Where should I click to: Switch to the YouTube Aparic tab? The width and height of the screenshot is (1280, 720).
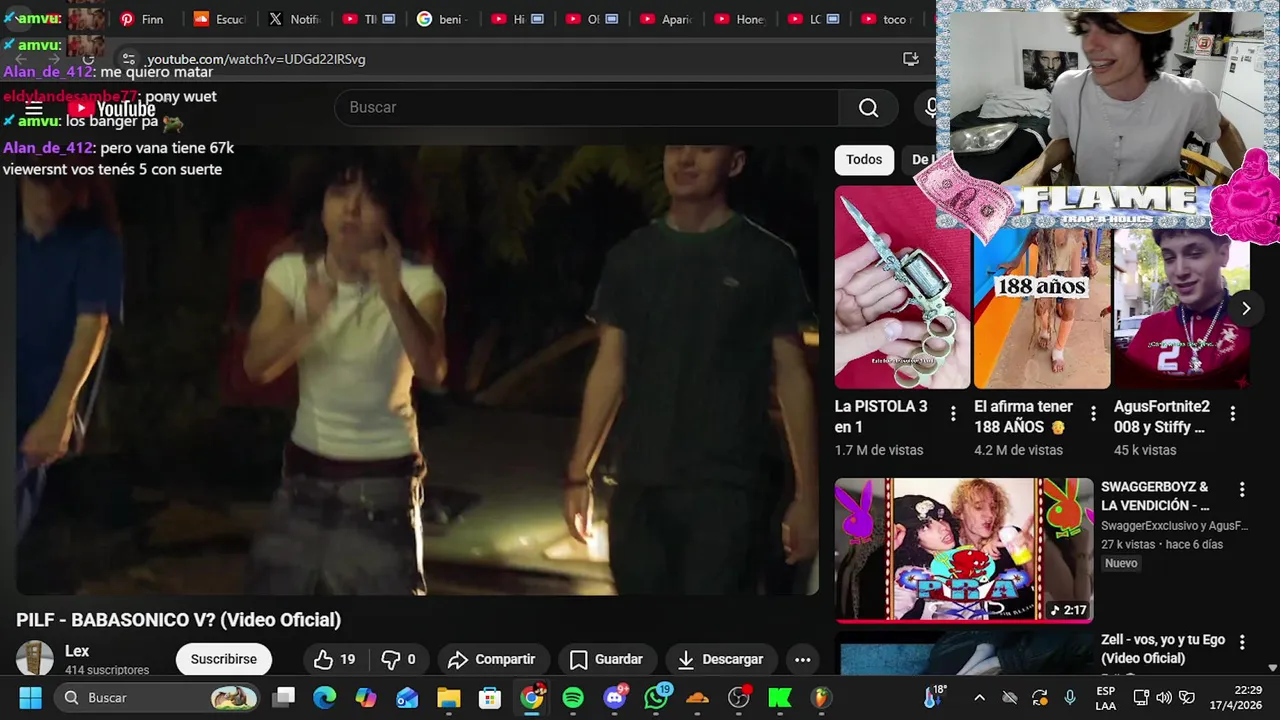(x=665, y=19)
